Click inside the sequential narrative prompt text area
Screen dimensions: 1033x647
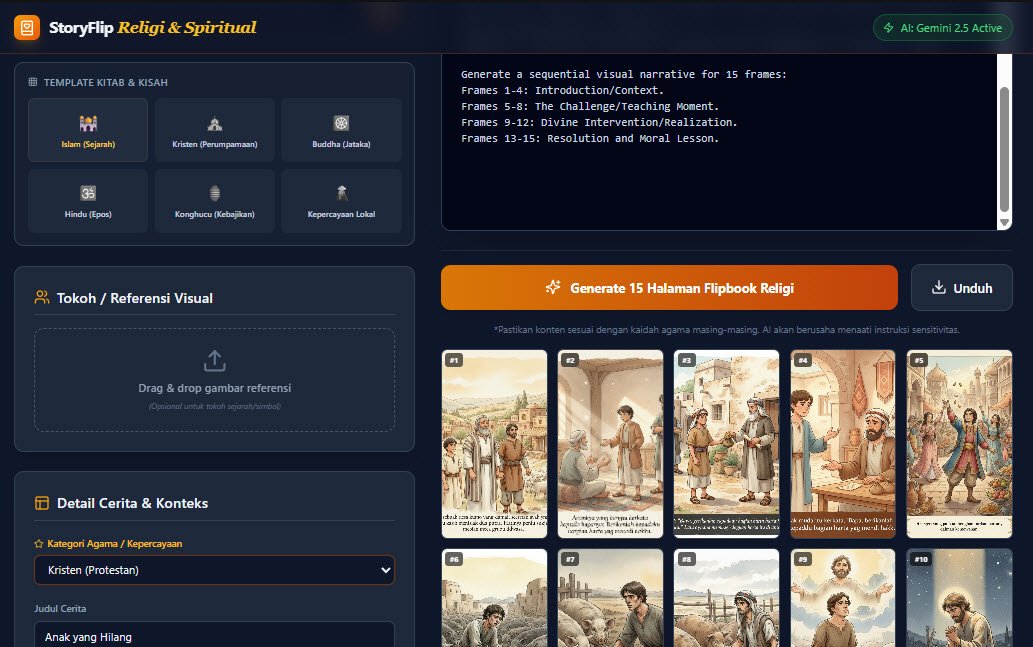[719, 142]
